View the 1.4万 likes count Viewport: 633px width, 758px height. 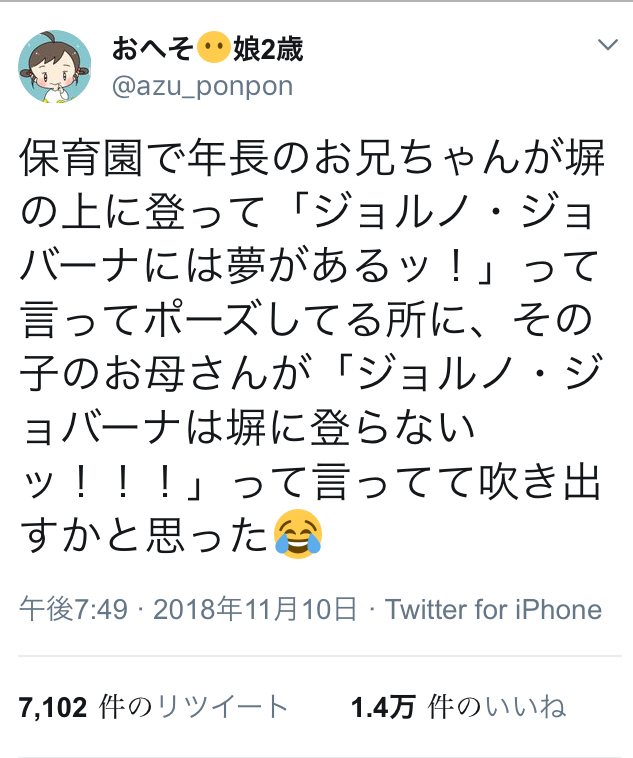383,708
